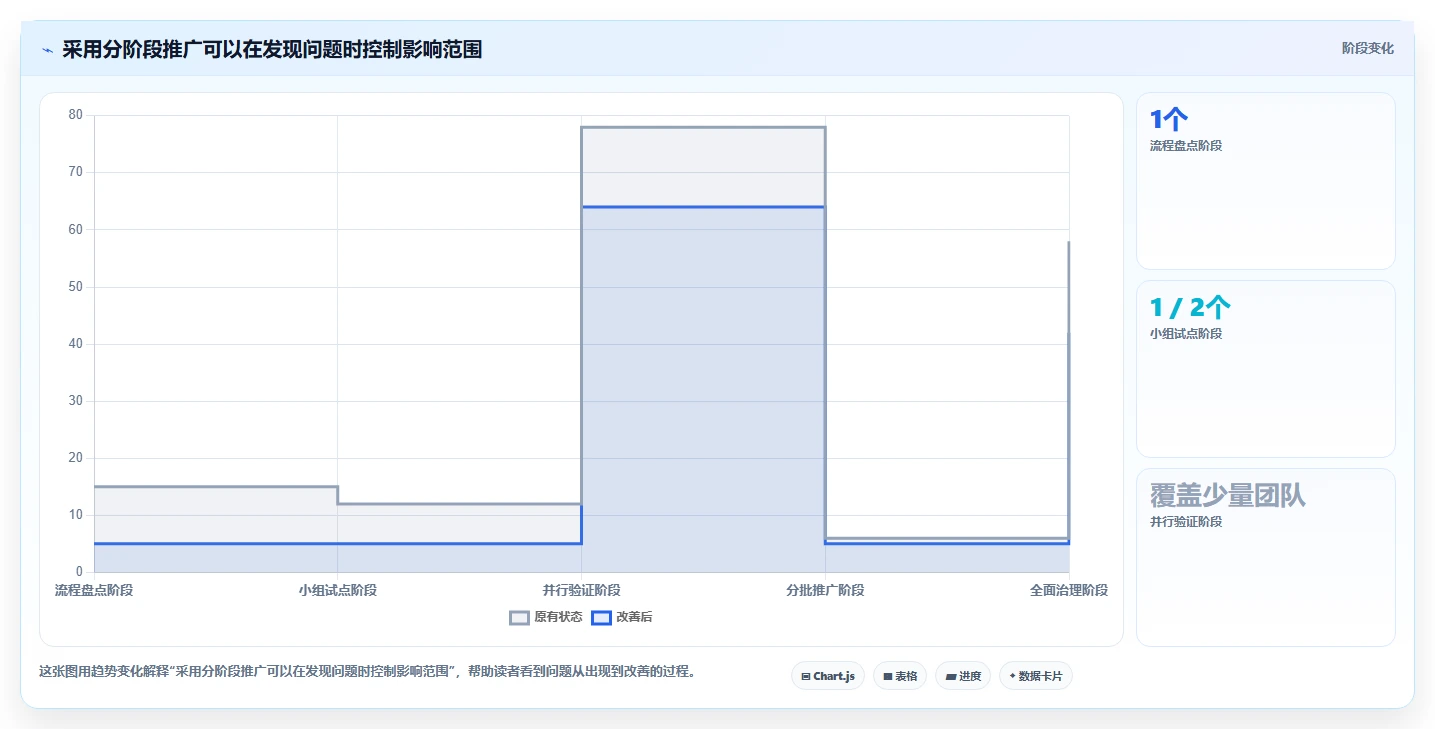Click the 覆盖少量团队 card heading
Image resolution: width=1435 pixels, height=729 pixels.
(x=1228, y=495)
